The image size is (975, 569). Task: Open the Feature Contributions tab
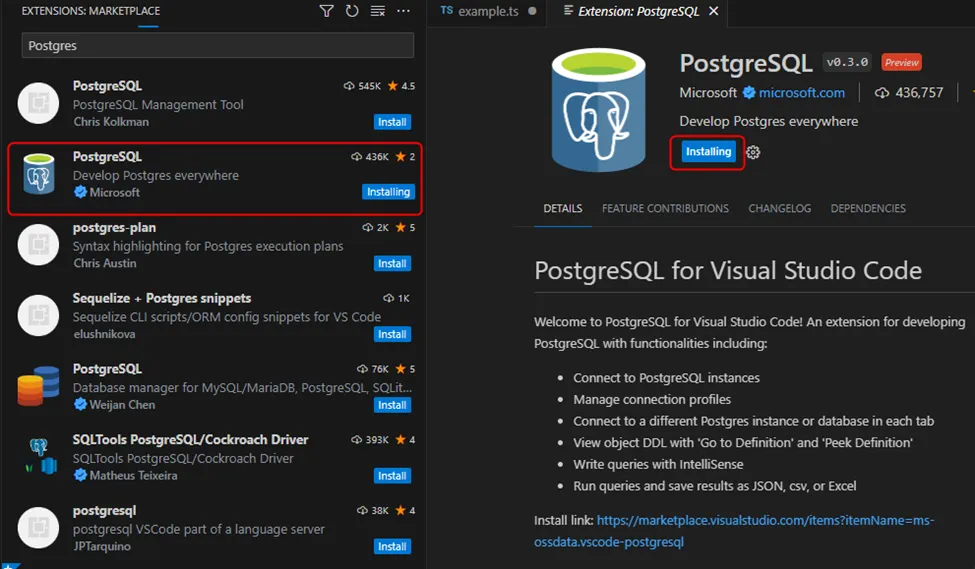[x=665, y=209]
